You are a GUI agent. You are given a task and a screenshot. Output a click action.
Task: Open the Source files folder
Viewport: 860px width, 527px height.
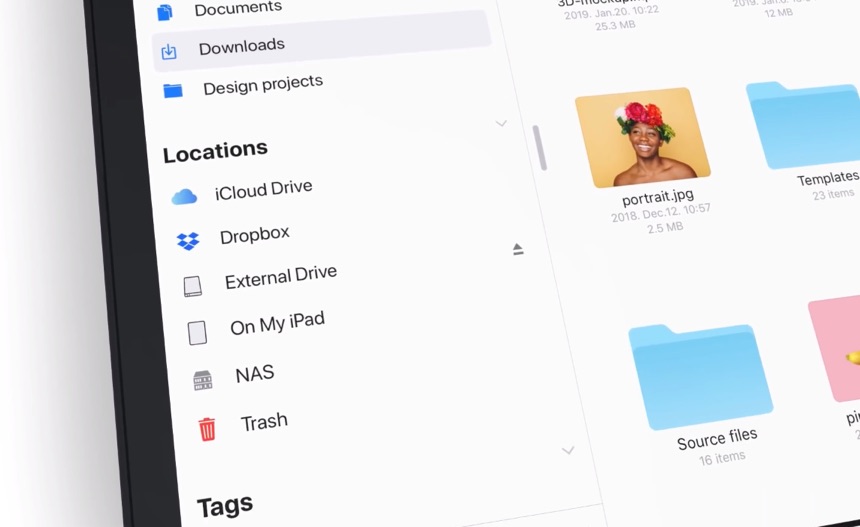tap(700, 376)
